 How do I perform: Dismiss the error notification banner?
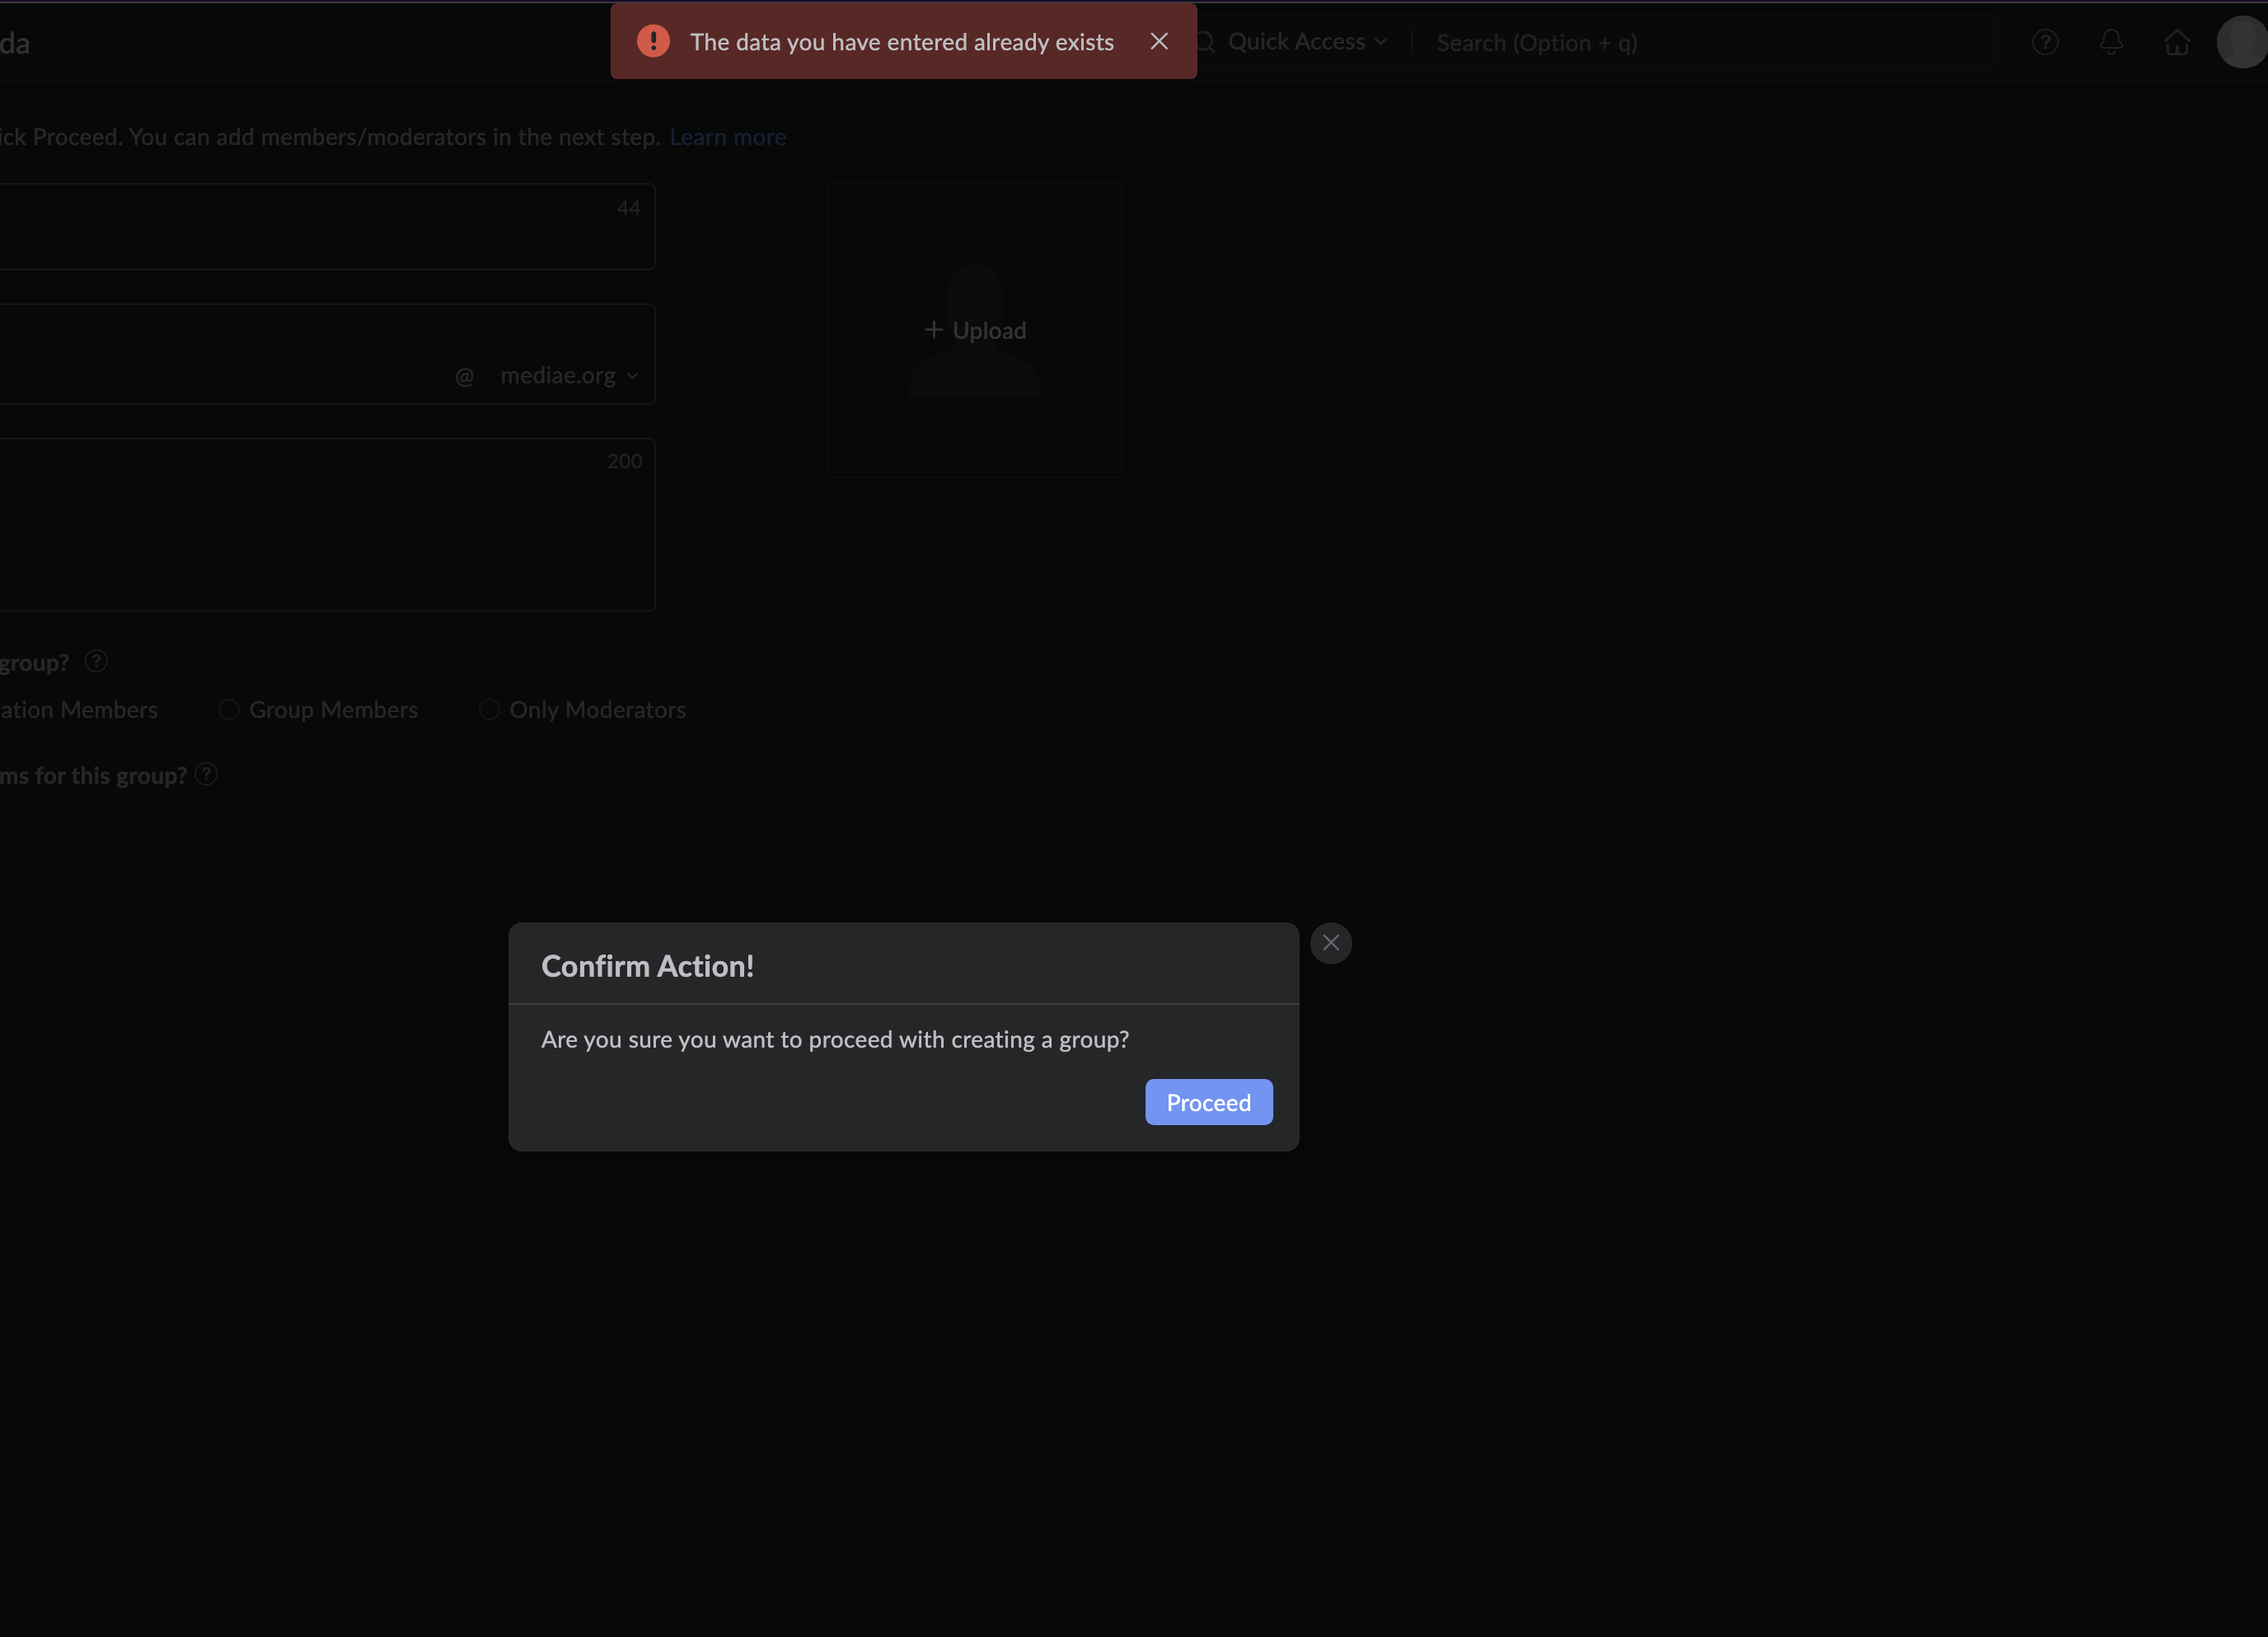click(1158, 41)
